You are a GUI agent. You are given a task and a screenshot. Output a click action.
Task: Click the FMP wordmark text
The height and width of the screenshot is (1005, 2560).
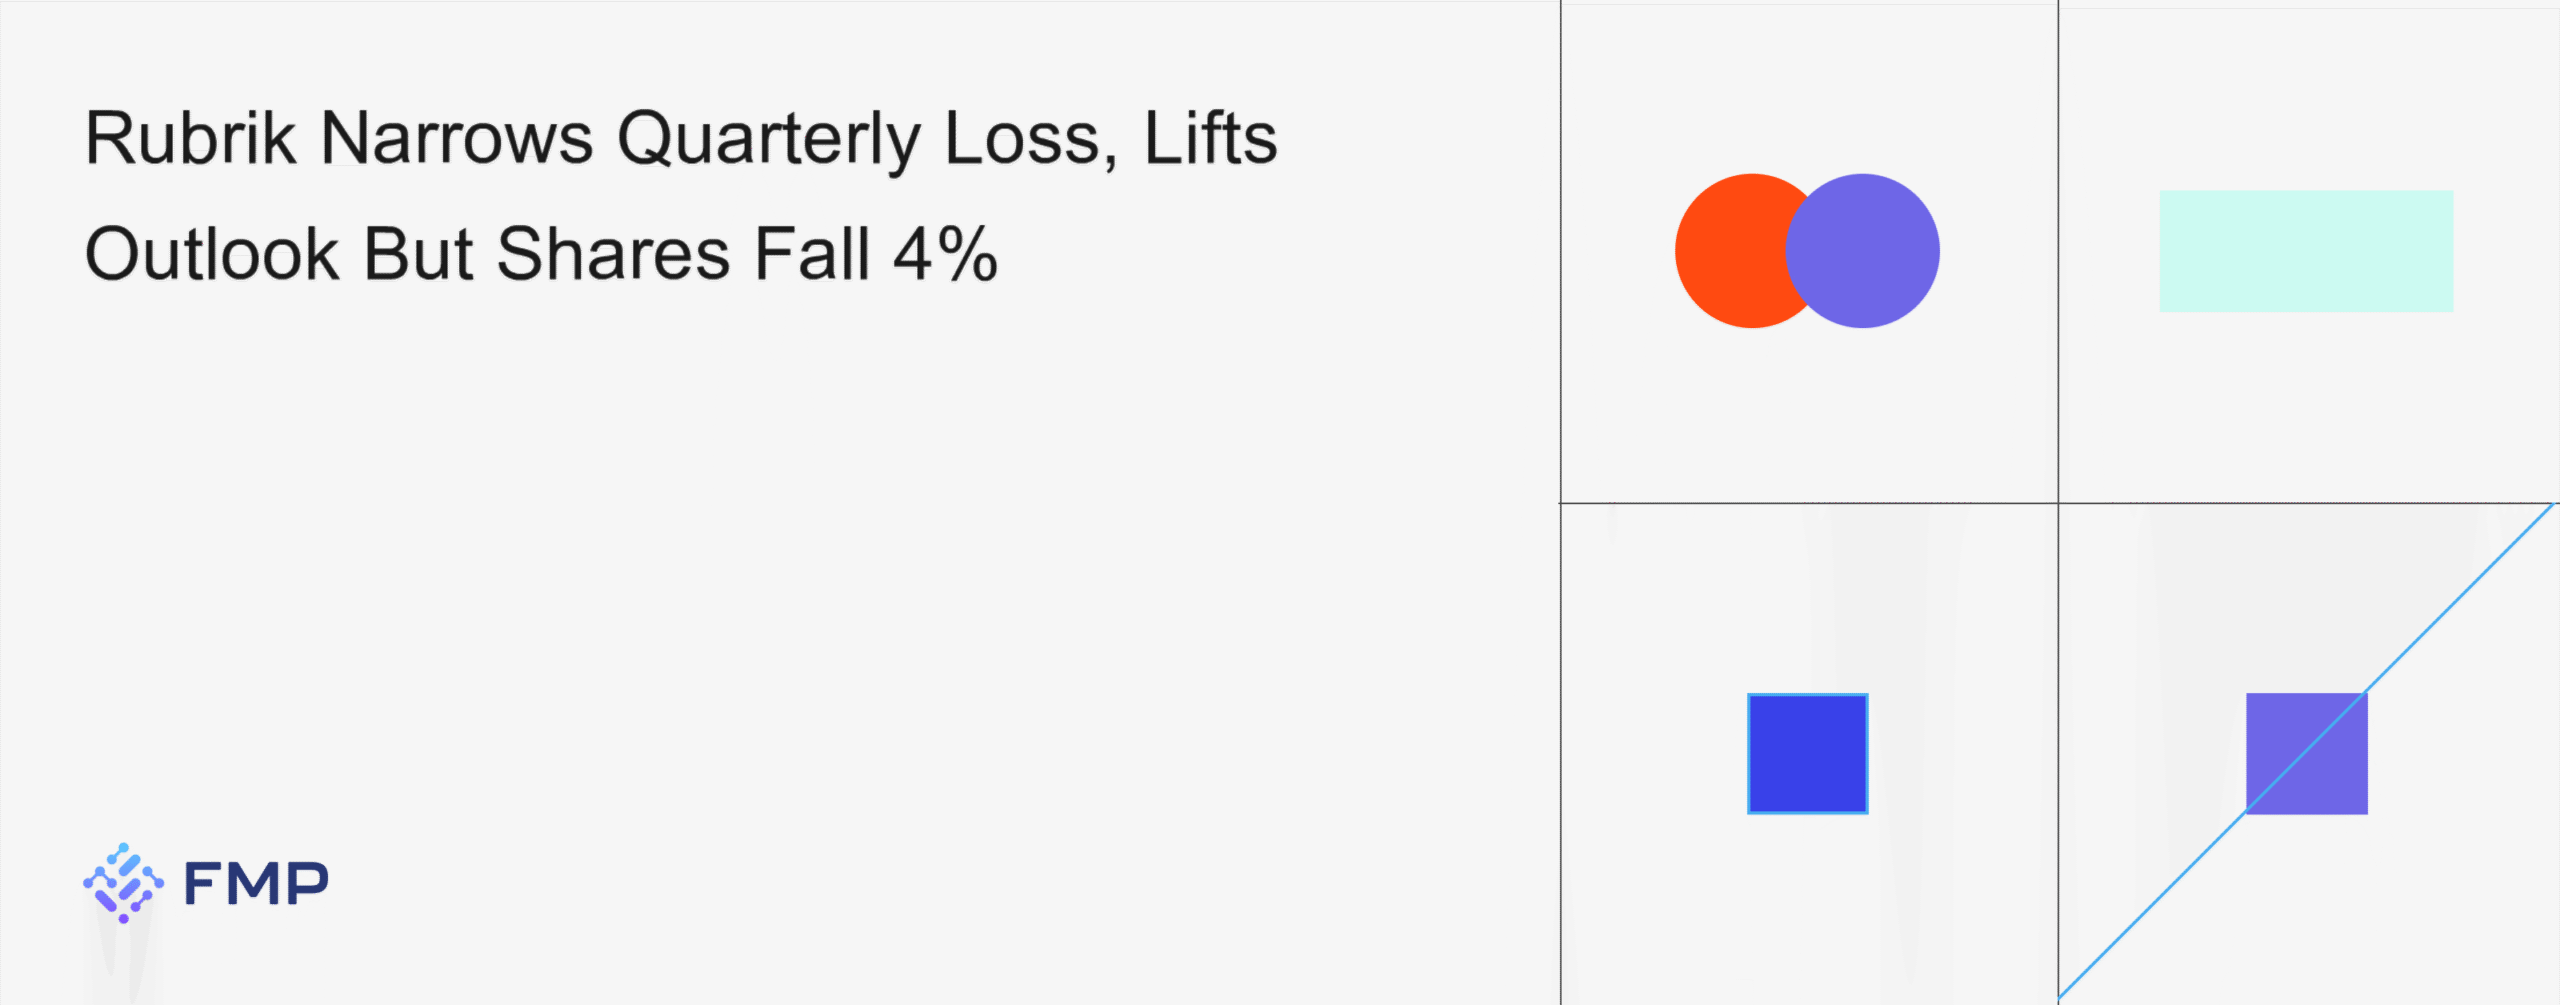point(256,884)
